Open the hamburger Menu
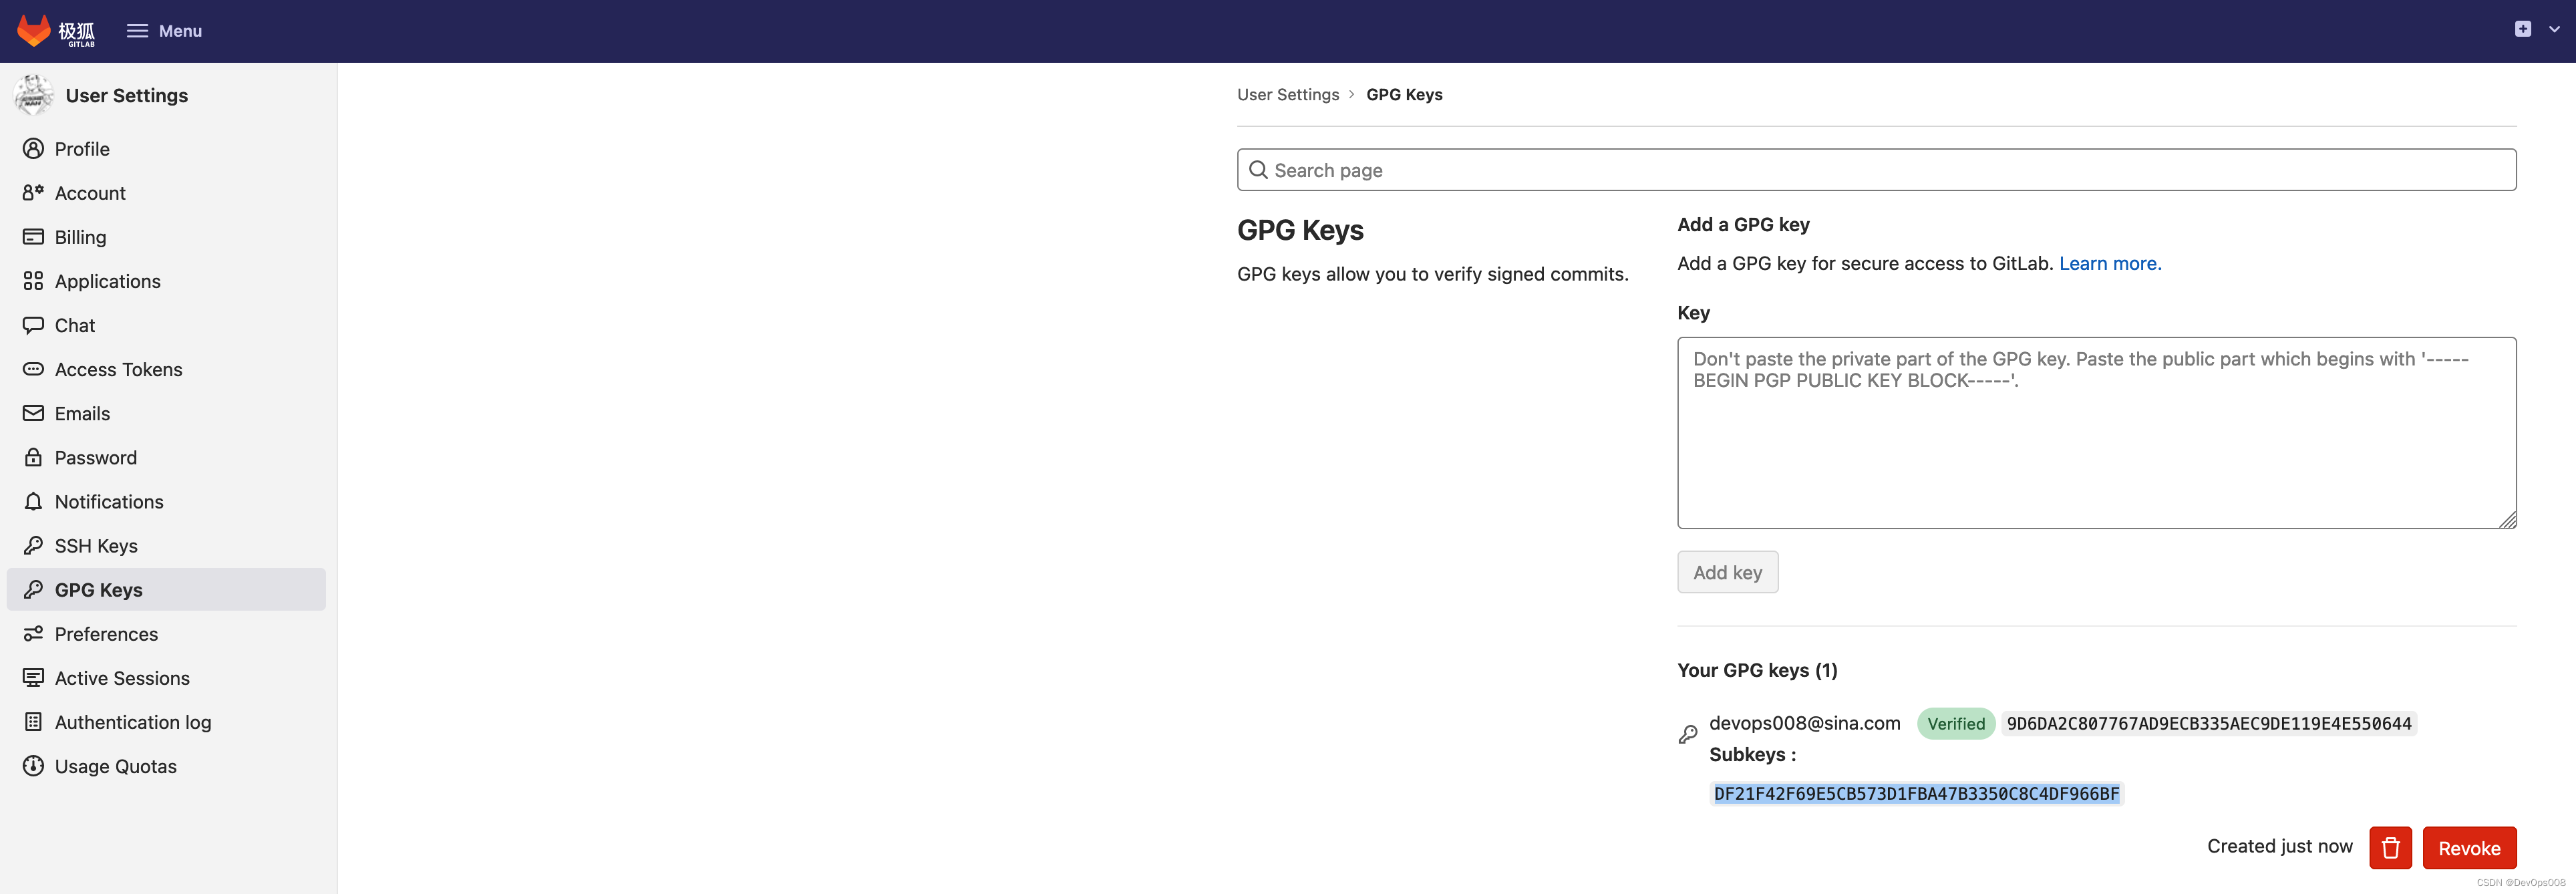The height and width of the screenshot is (894, 2576). [x=164, y=31]
